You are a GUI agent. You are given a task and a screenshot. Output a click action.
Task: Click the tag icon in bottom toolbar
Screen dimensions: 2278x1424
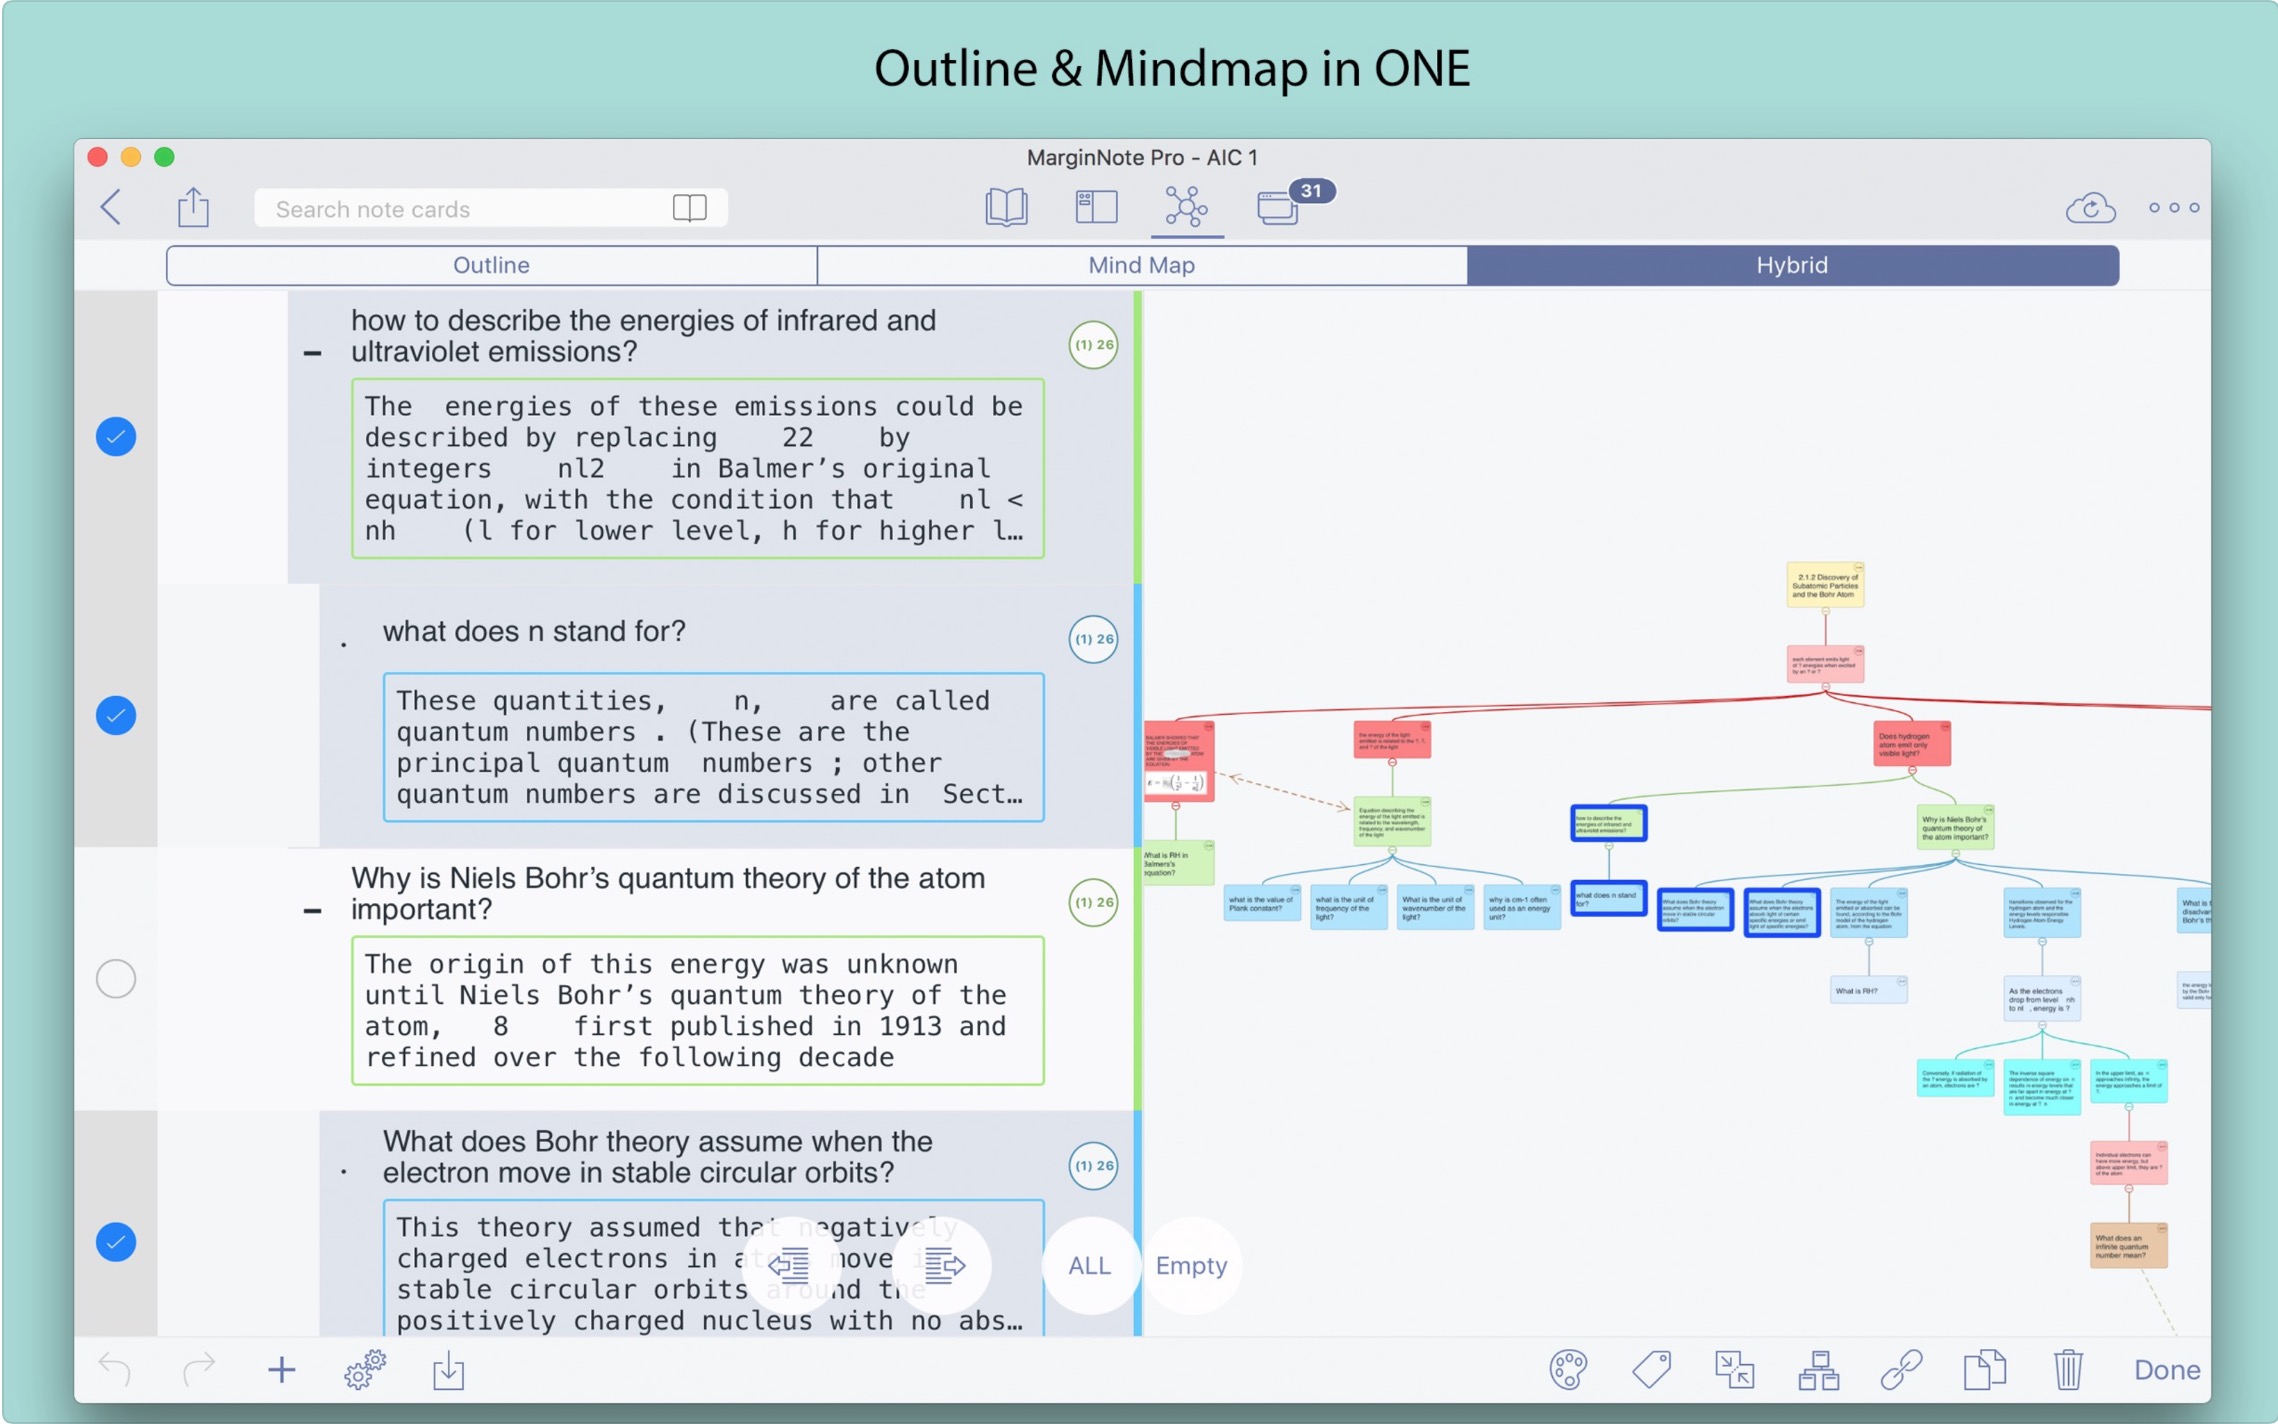tap(1651, 1369)
